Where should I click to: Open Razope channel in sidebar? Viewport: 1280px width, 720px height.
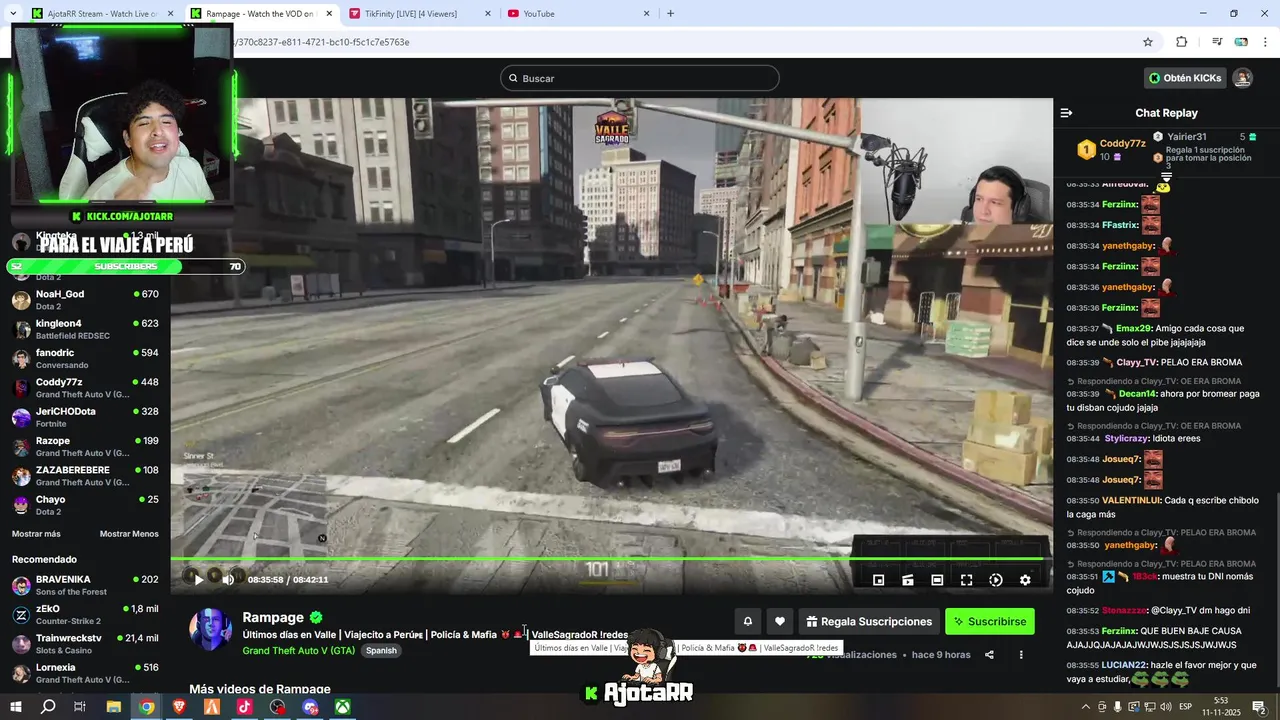pyautogui.click(x=85, y=446)
